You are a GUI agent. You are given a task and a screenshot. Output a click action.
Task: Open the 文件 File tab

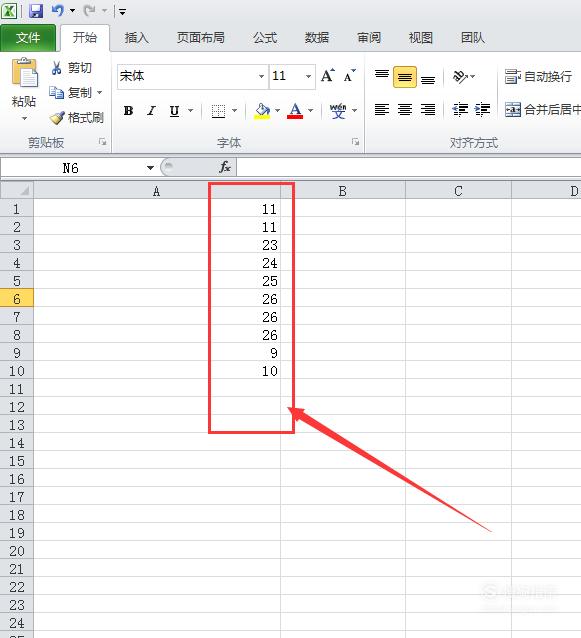coord(28,38)
